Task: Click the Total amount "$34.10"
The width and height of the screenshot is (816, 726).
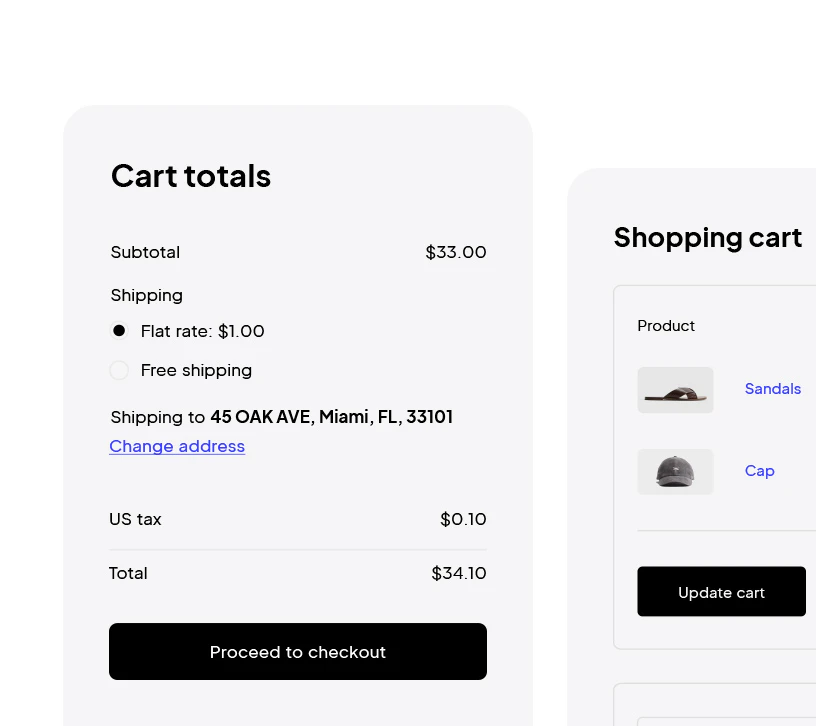Action: (459, 573)
